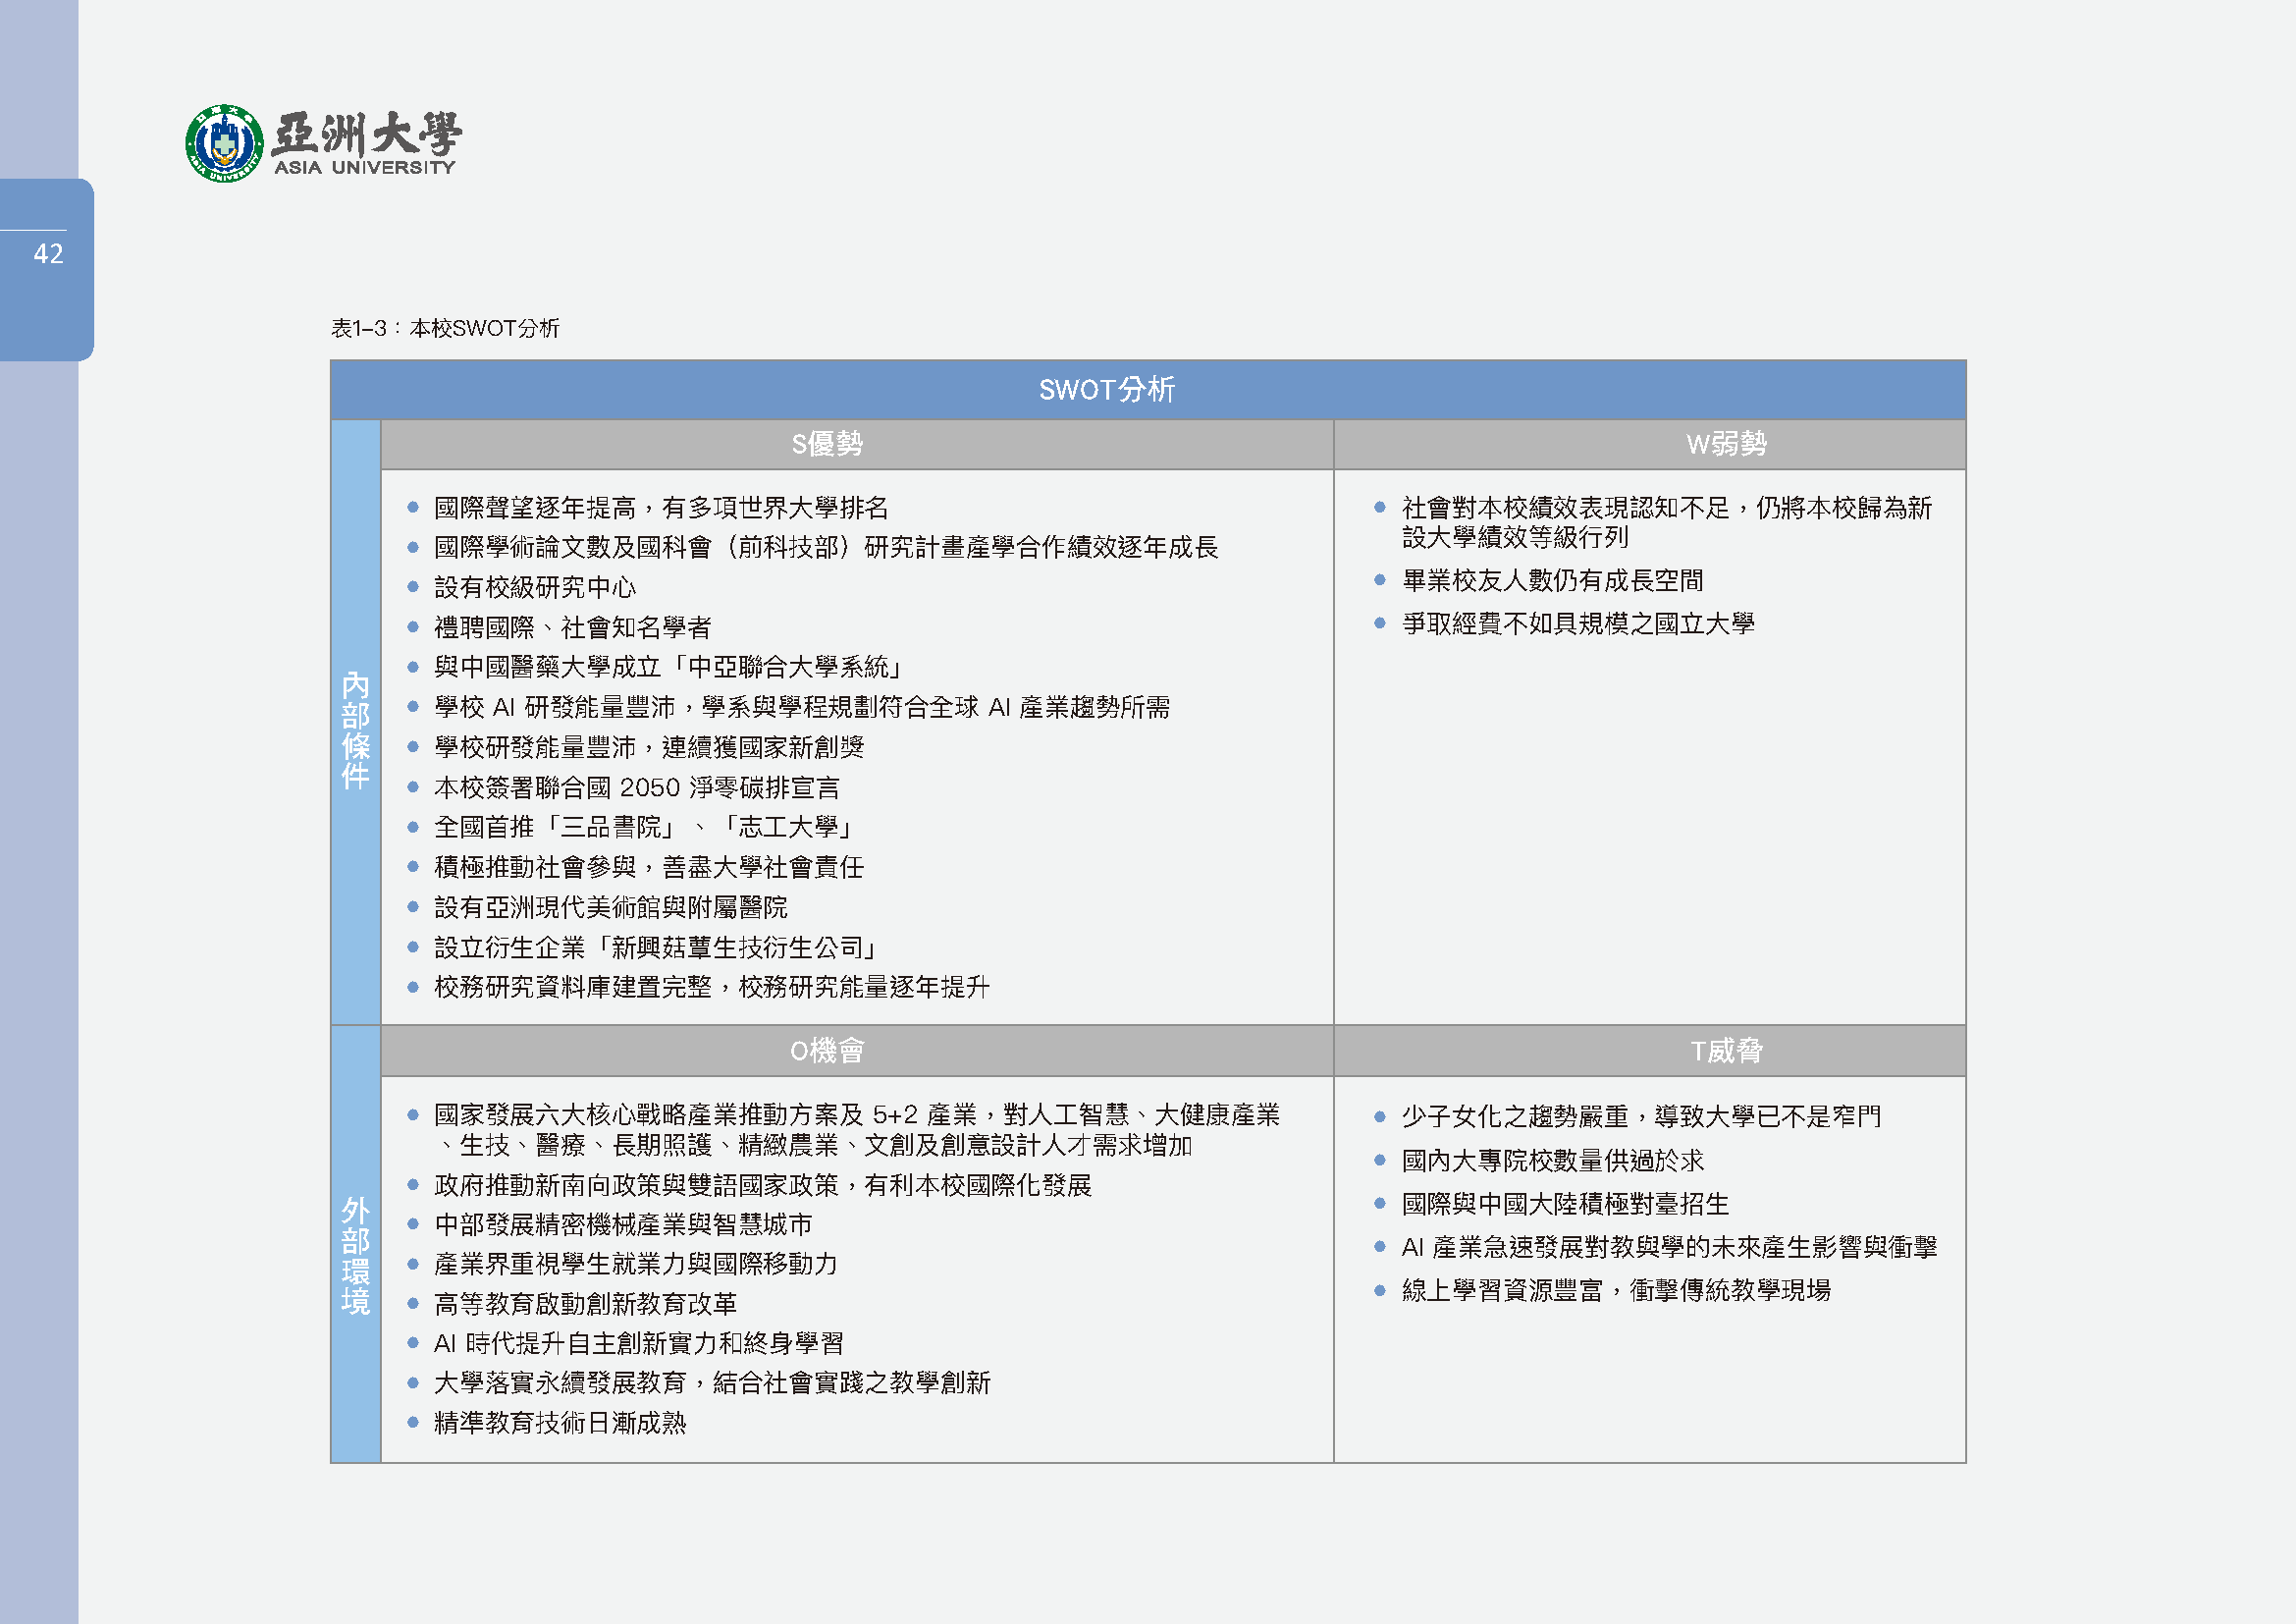Click the line 政府推動新南向政策與雙語國家政策
The image size is (2296, 1624).
[763, 1185]
